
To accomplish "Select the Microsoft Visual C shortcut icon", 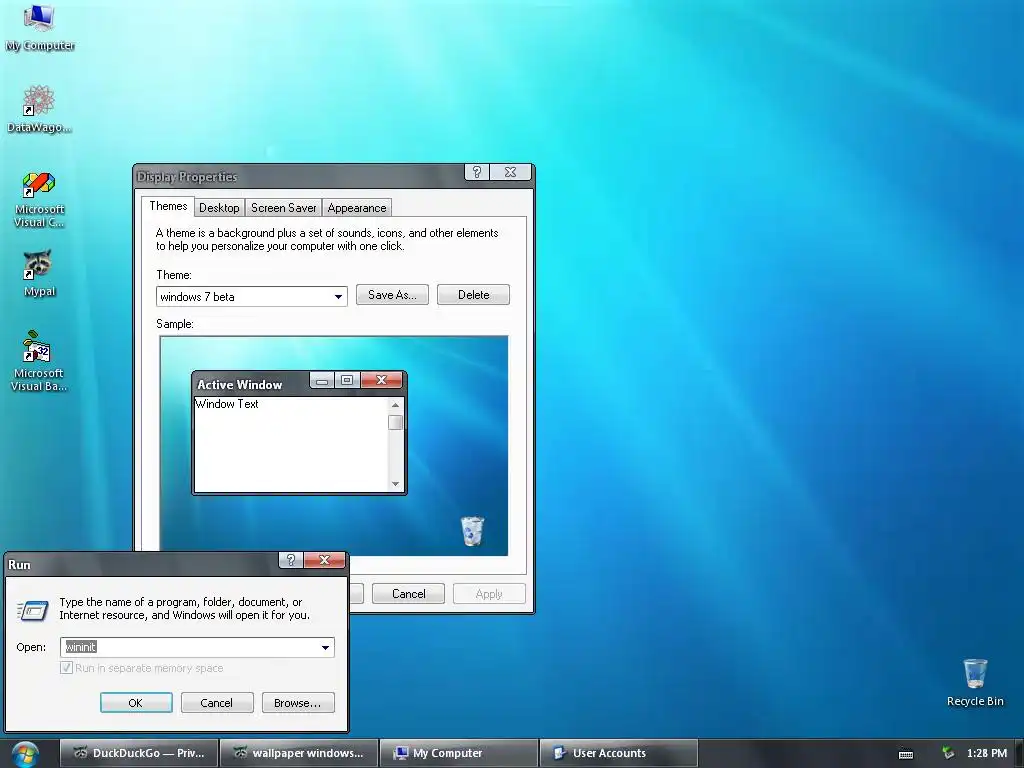I will 39,199.
